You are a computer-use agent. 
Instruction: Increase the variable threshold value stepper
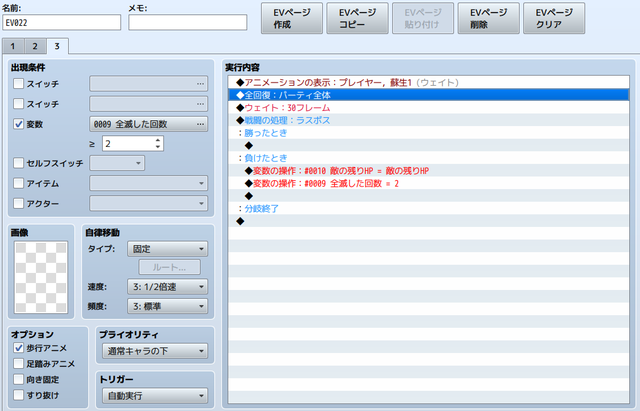[x=158, y=140]
